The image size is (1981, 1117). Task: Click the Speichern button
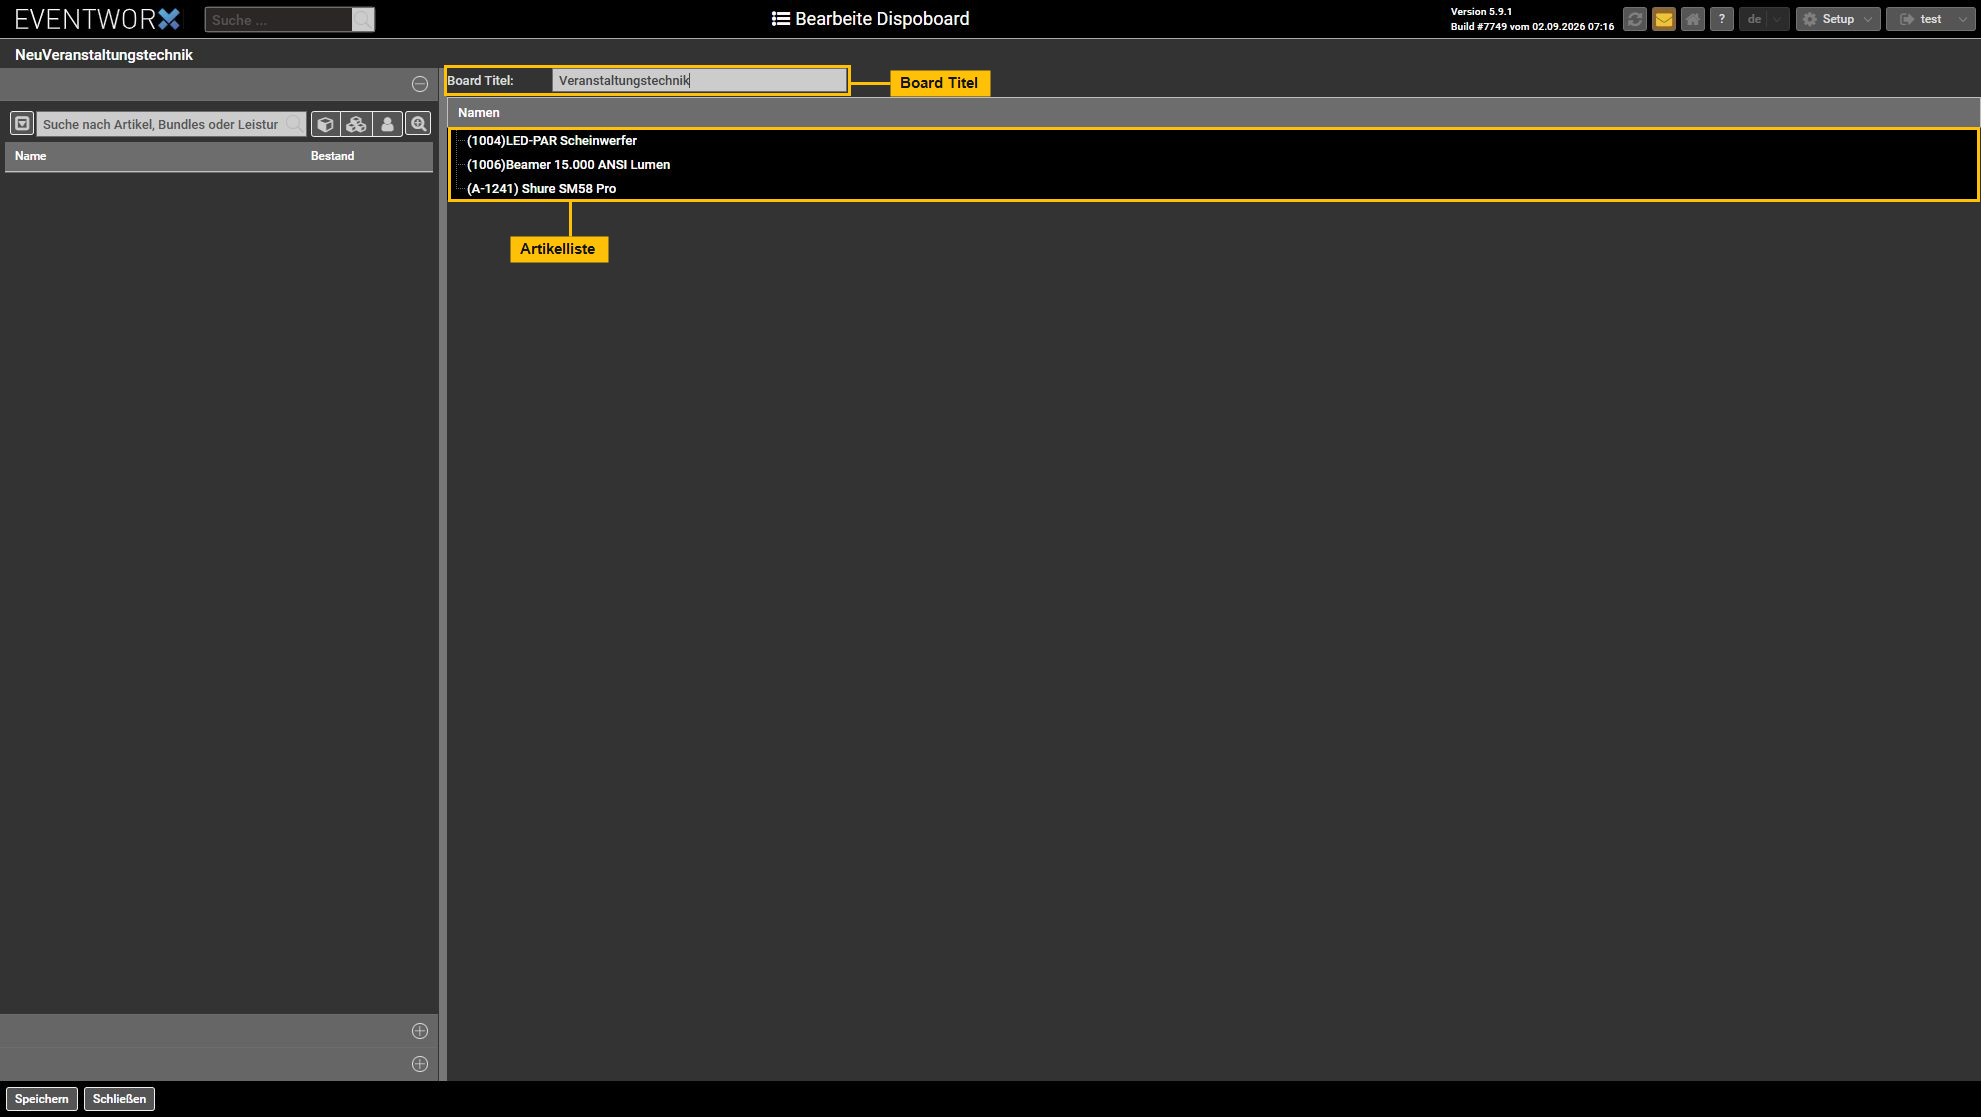click(x=42, y=1099)
